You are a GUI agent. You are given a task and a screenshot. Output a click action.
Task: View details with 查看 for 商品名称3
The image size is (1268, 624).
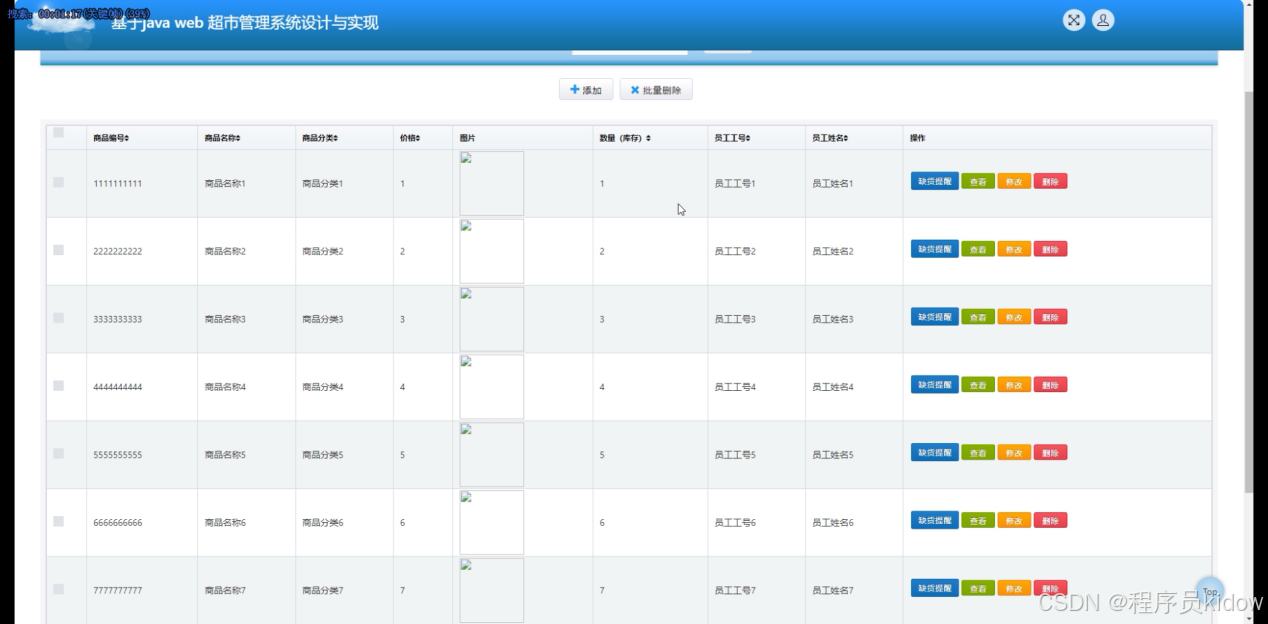point(978,317)
